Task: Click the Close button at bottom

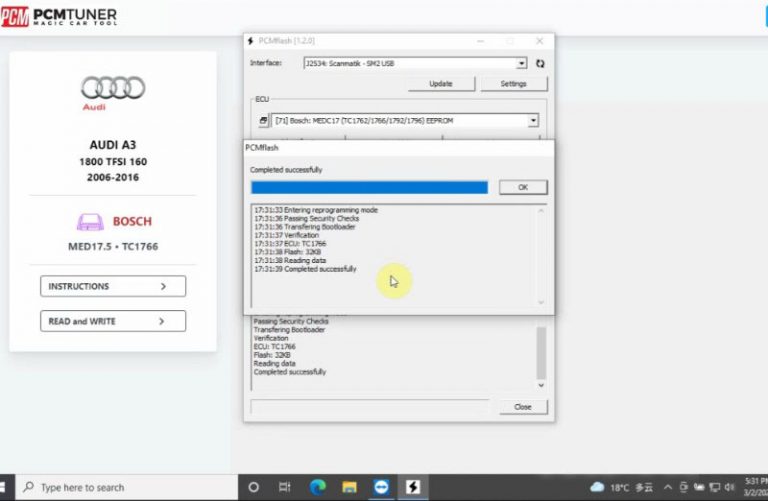Action: tap(523, 407)
